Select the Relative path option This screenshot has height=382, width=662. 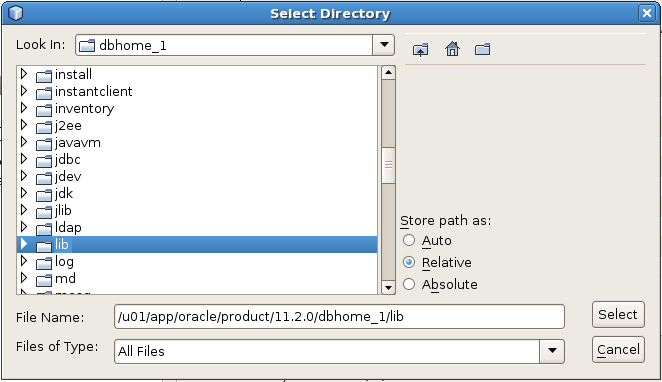409,262
